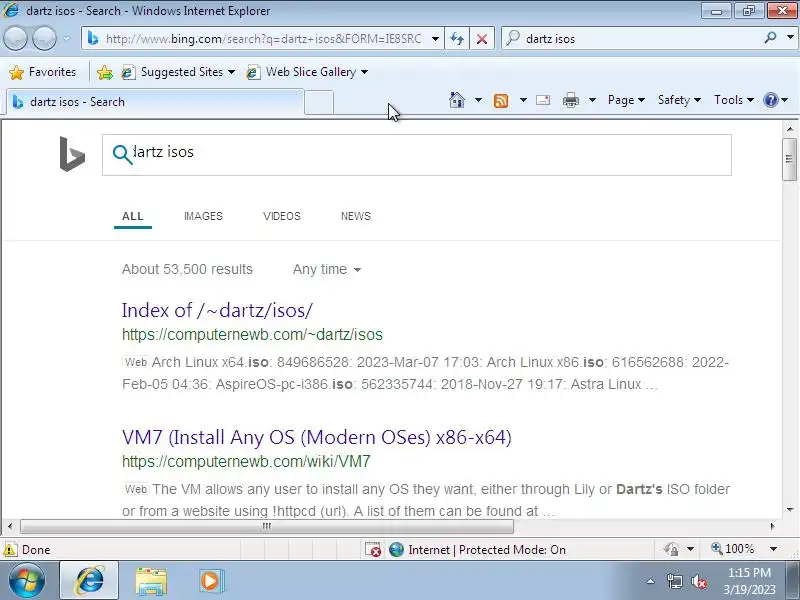Click the computernewb.com/wiki/VM7 green URL
The width and height of the screenshot is (800, 600).
coord(246,462)
